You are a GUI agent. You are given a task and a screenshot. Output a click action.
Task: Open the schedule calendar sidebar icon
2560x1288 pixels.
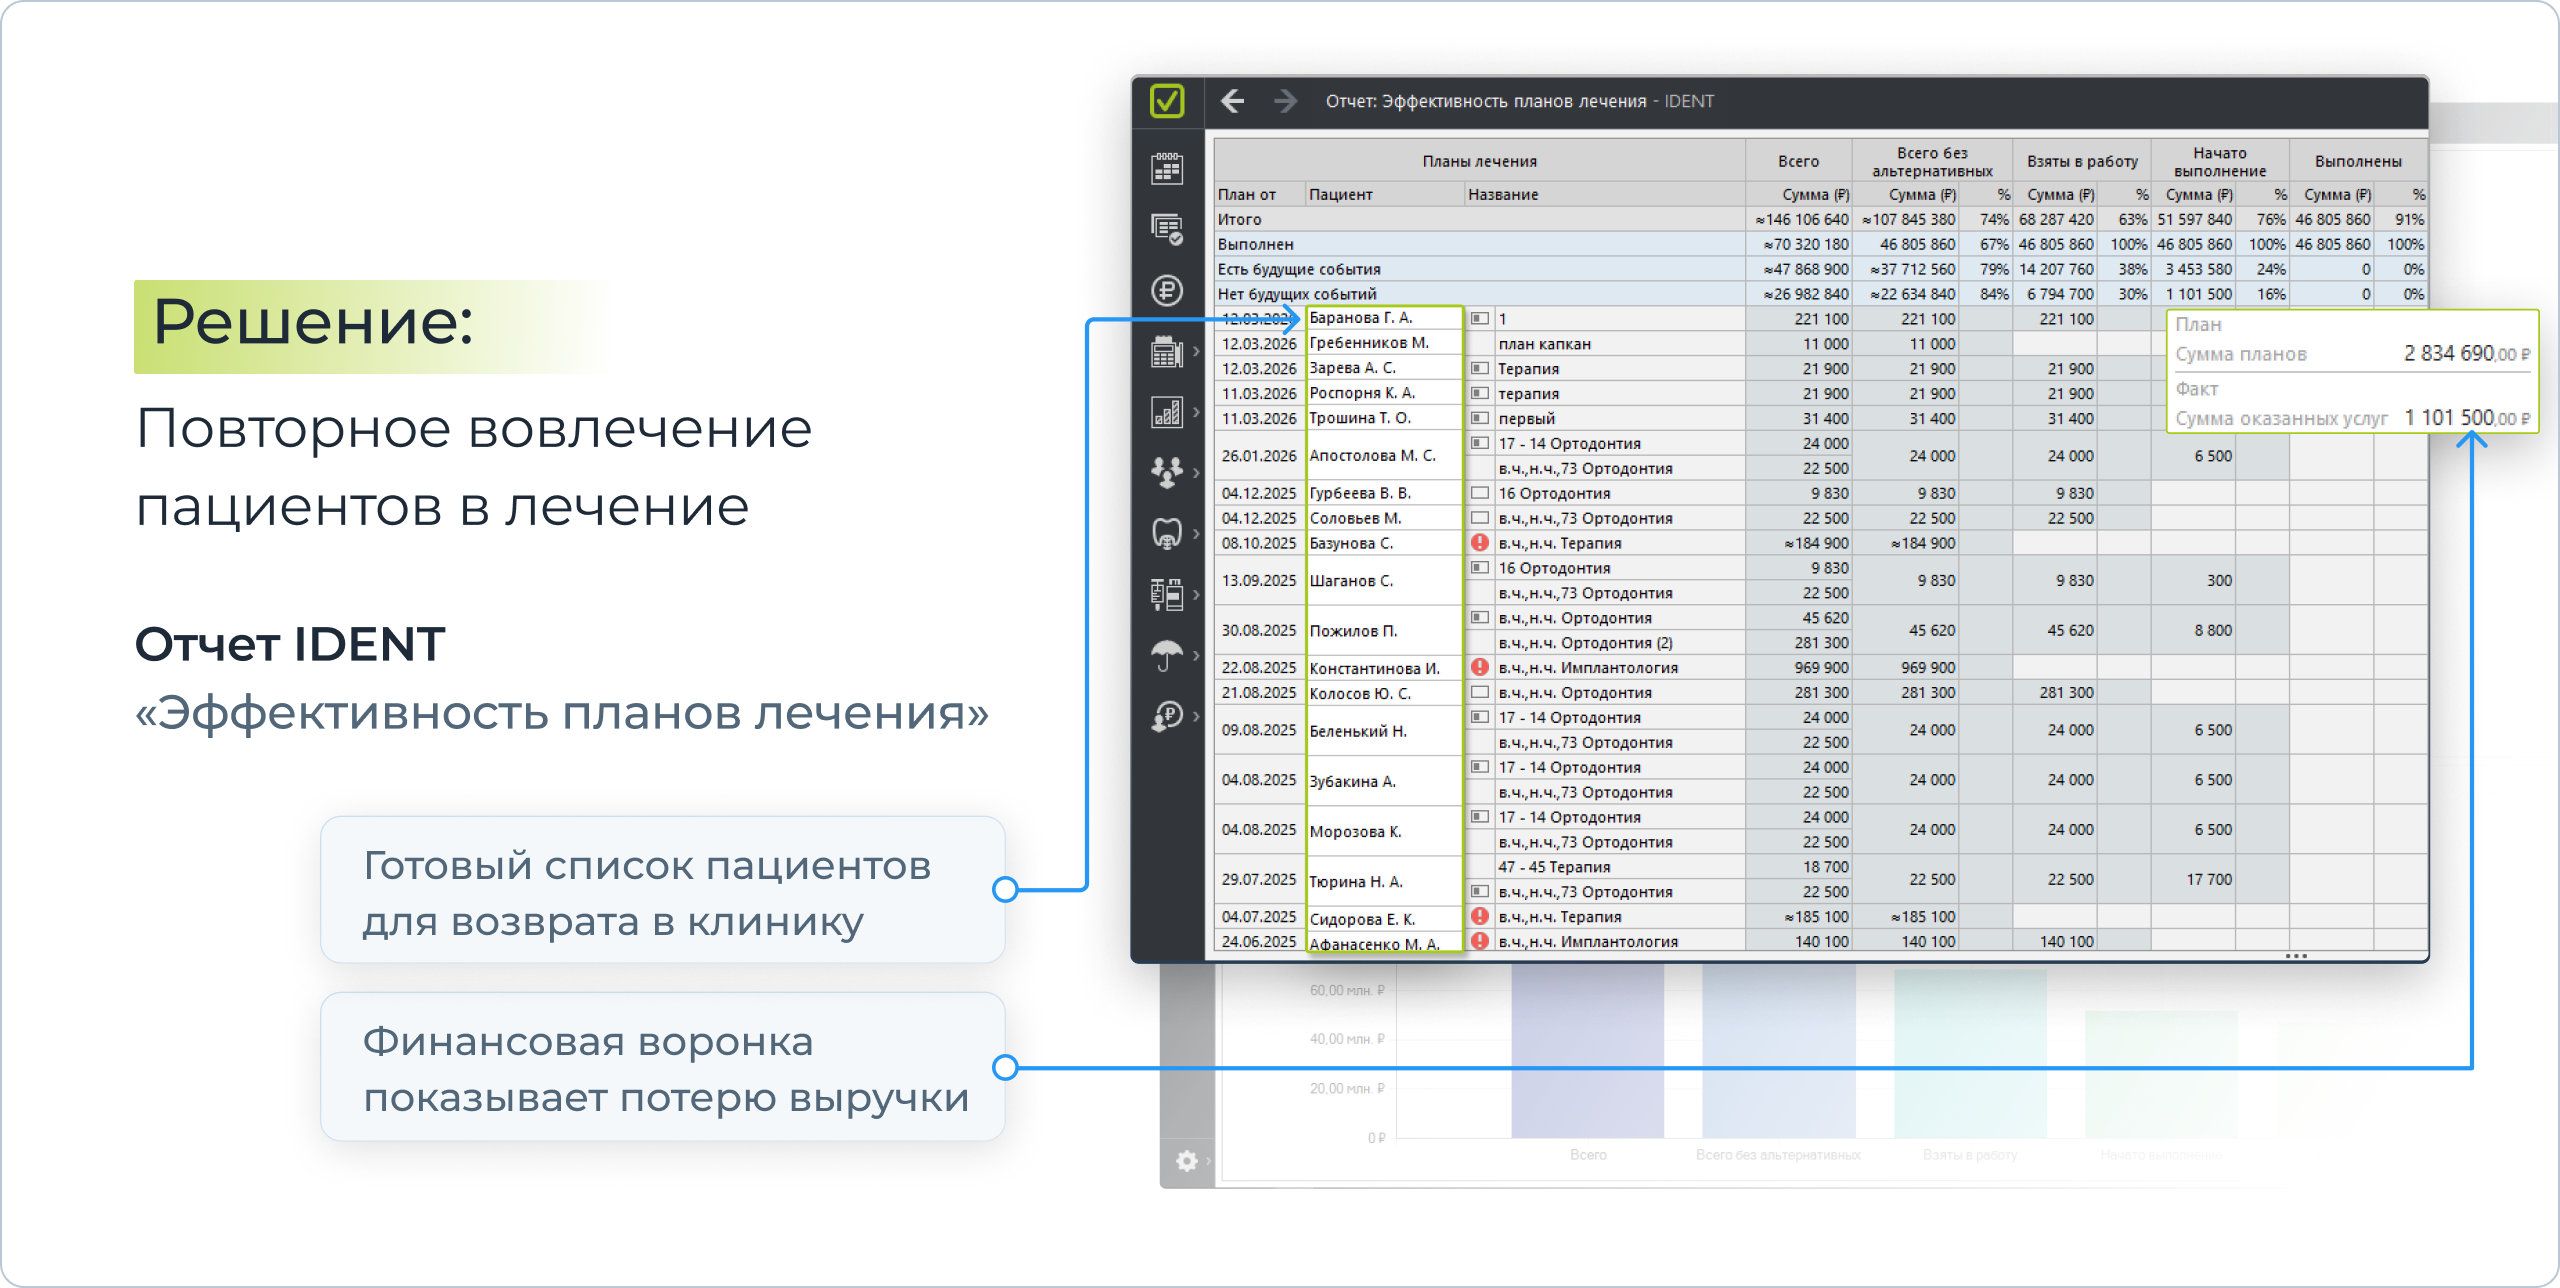coord(1167,168)
